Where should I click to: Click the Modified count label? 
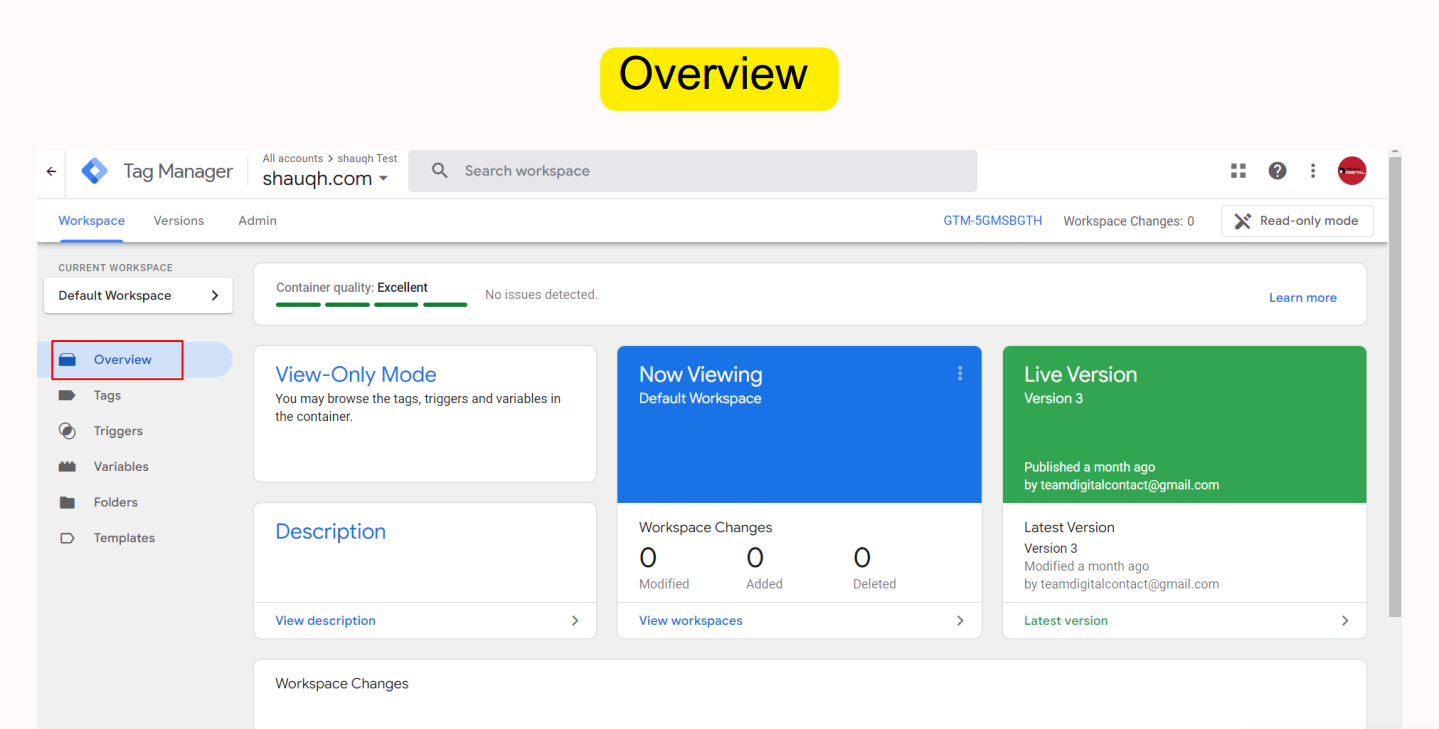pyautogui.click(x=664, y=584)
